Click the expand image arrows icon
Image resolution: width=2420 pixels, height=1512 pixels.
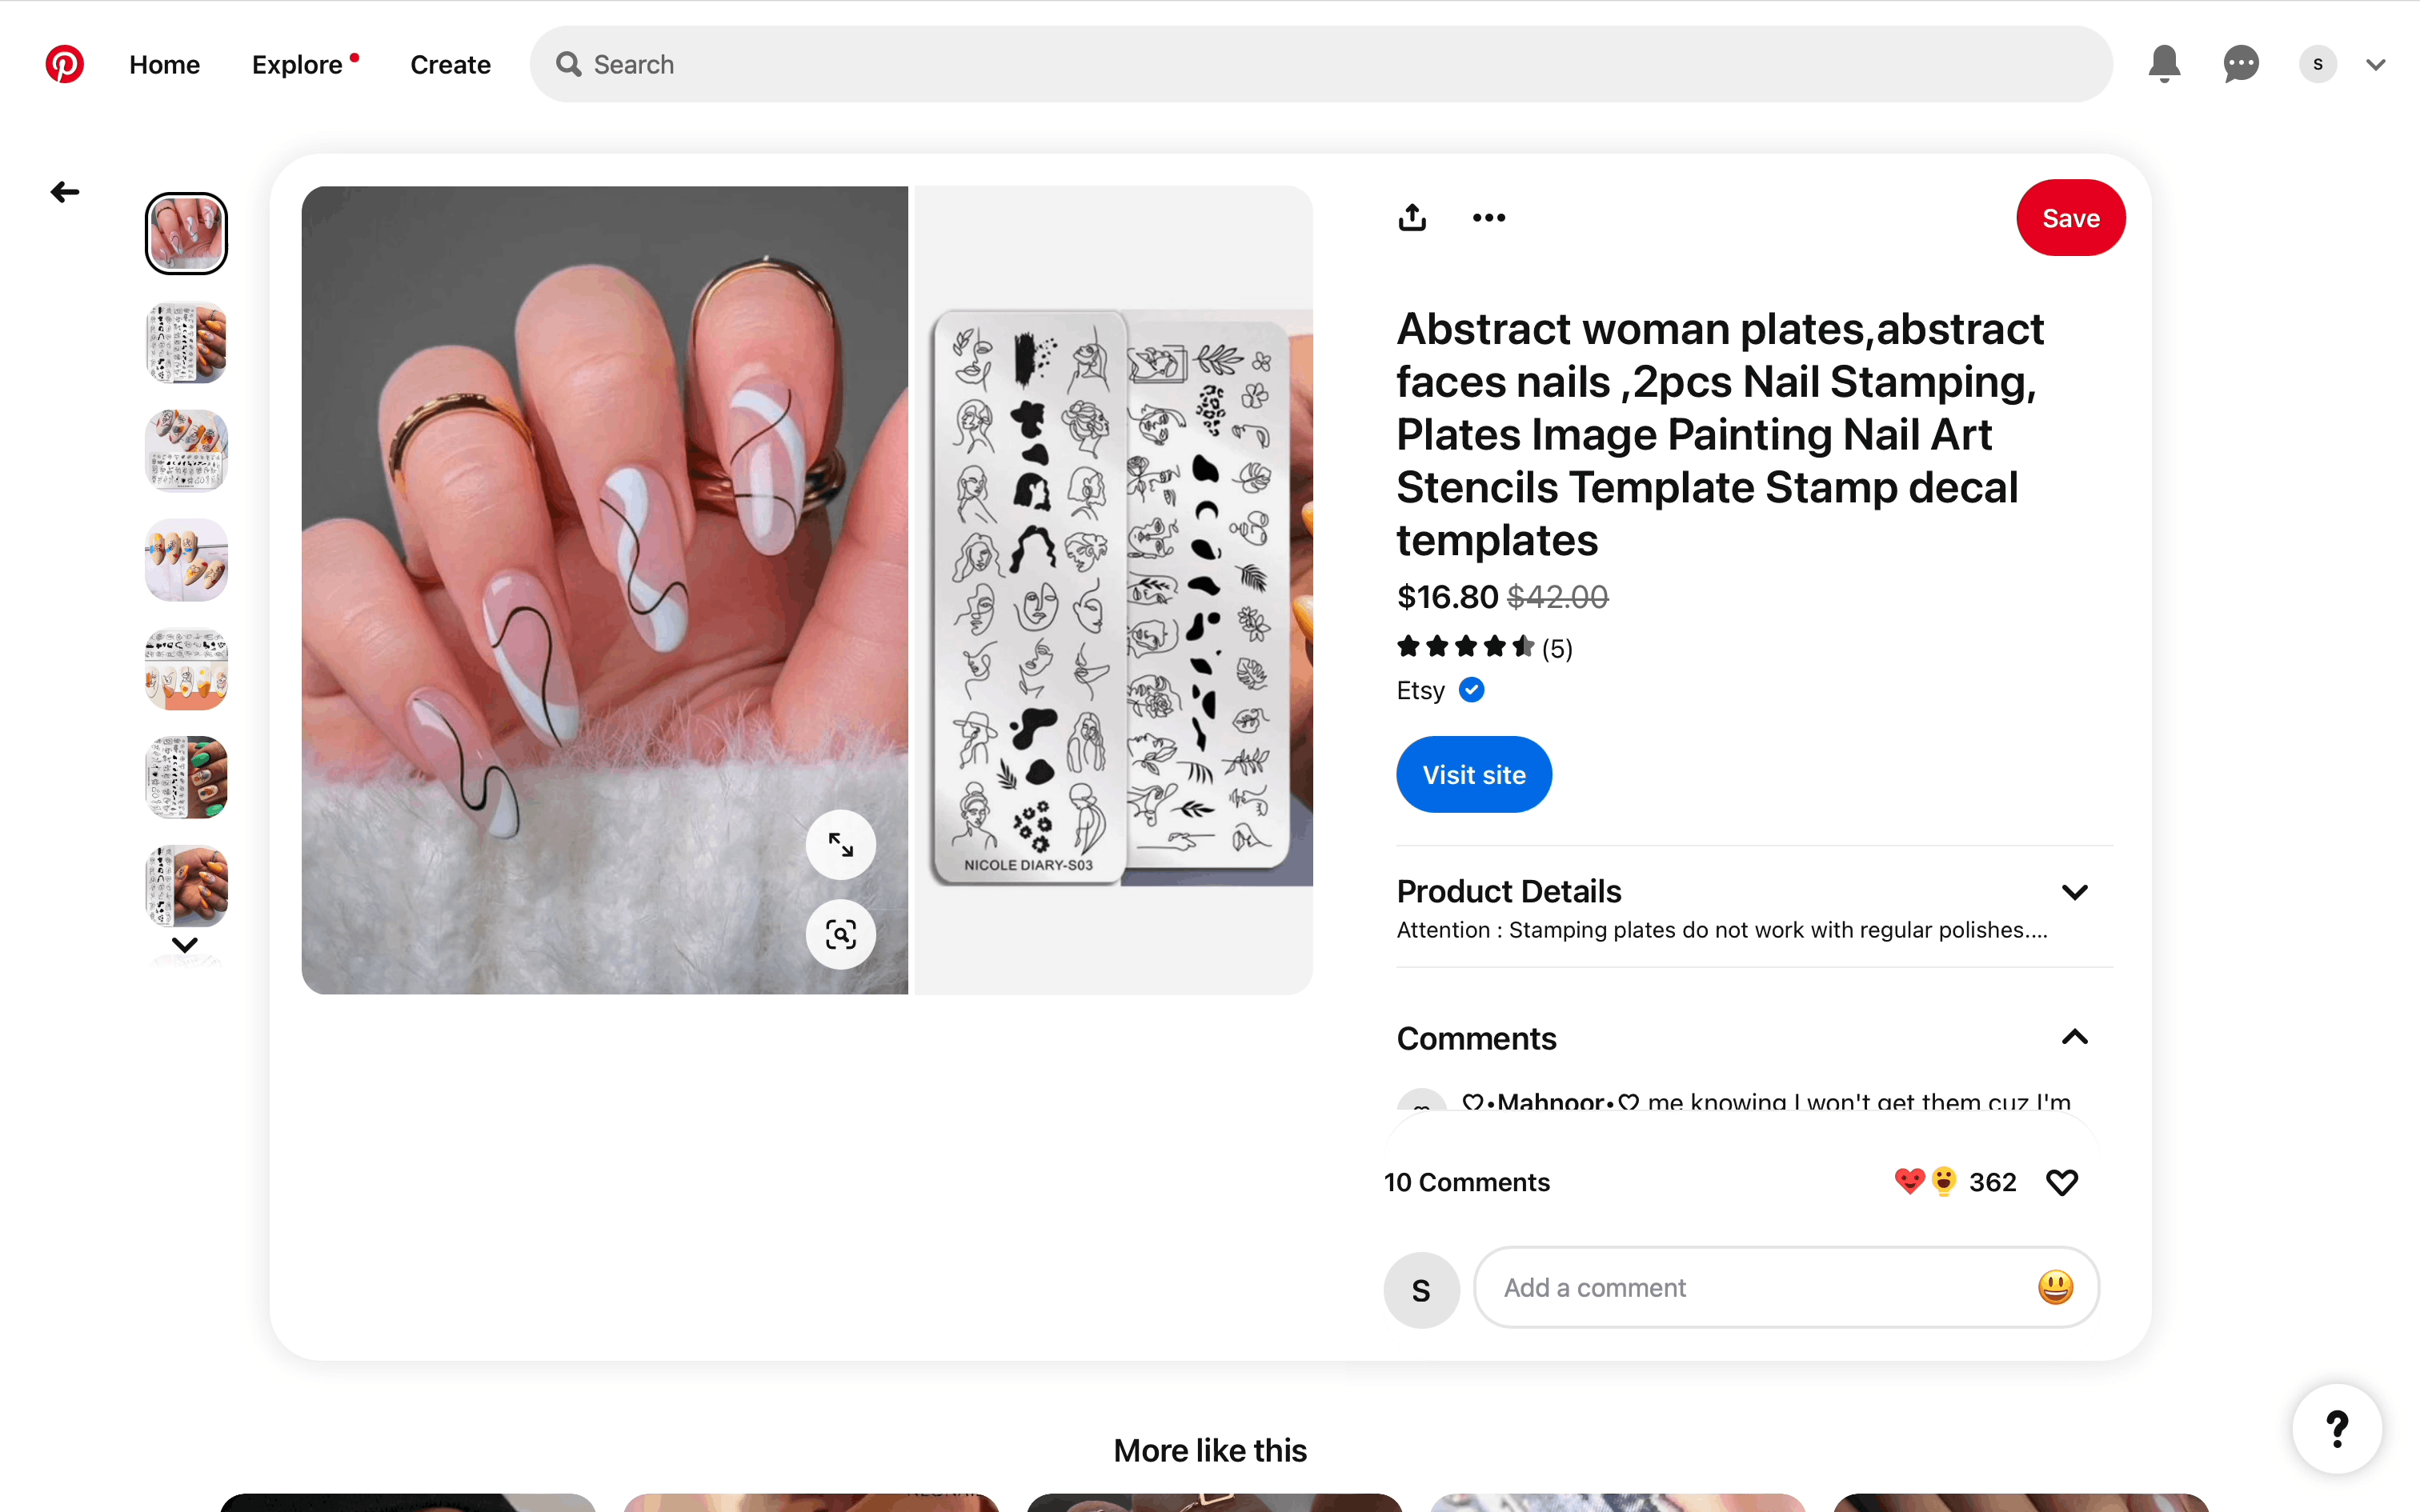coord(841,845)
